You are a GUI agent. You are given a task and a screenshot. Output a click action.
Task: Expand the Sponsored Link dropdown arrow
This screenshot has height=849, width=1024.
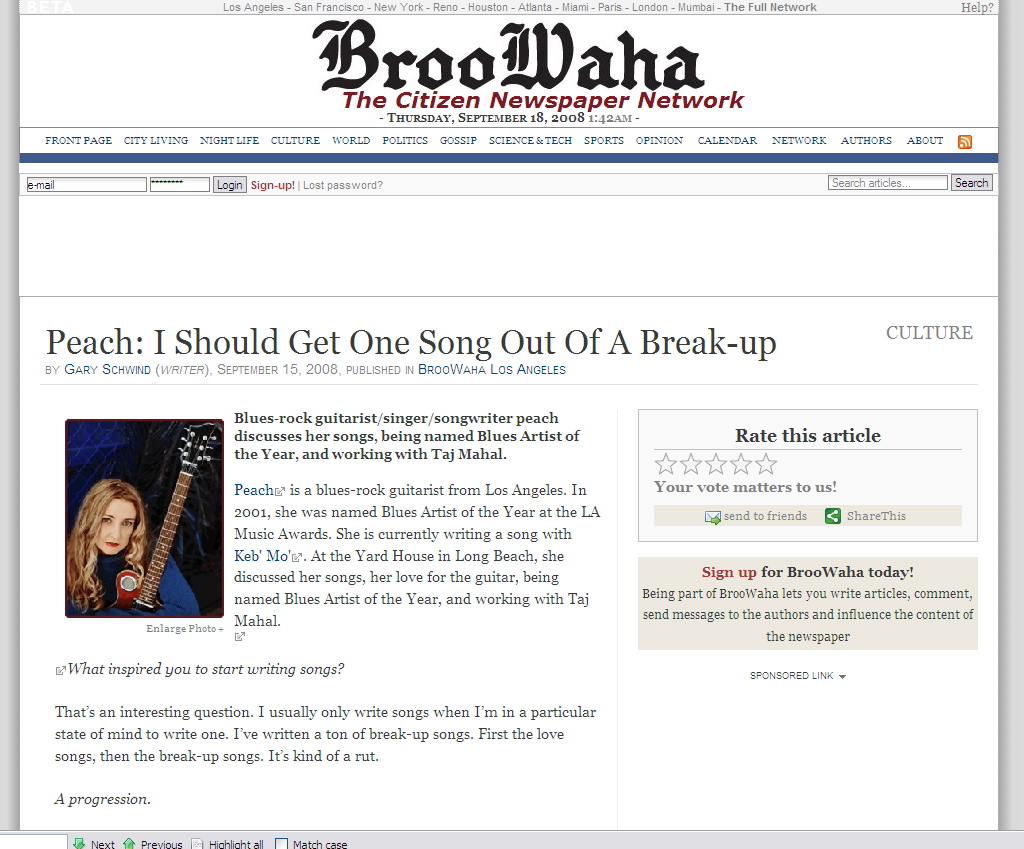(842, 677)
